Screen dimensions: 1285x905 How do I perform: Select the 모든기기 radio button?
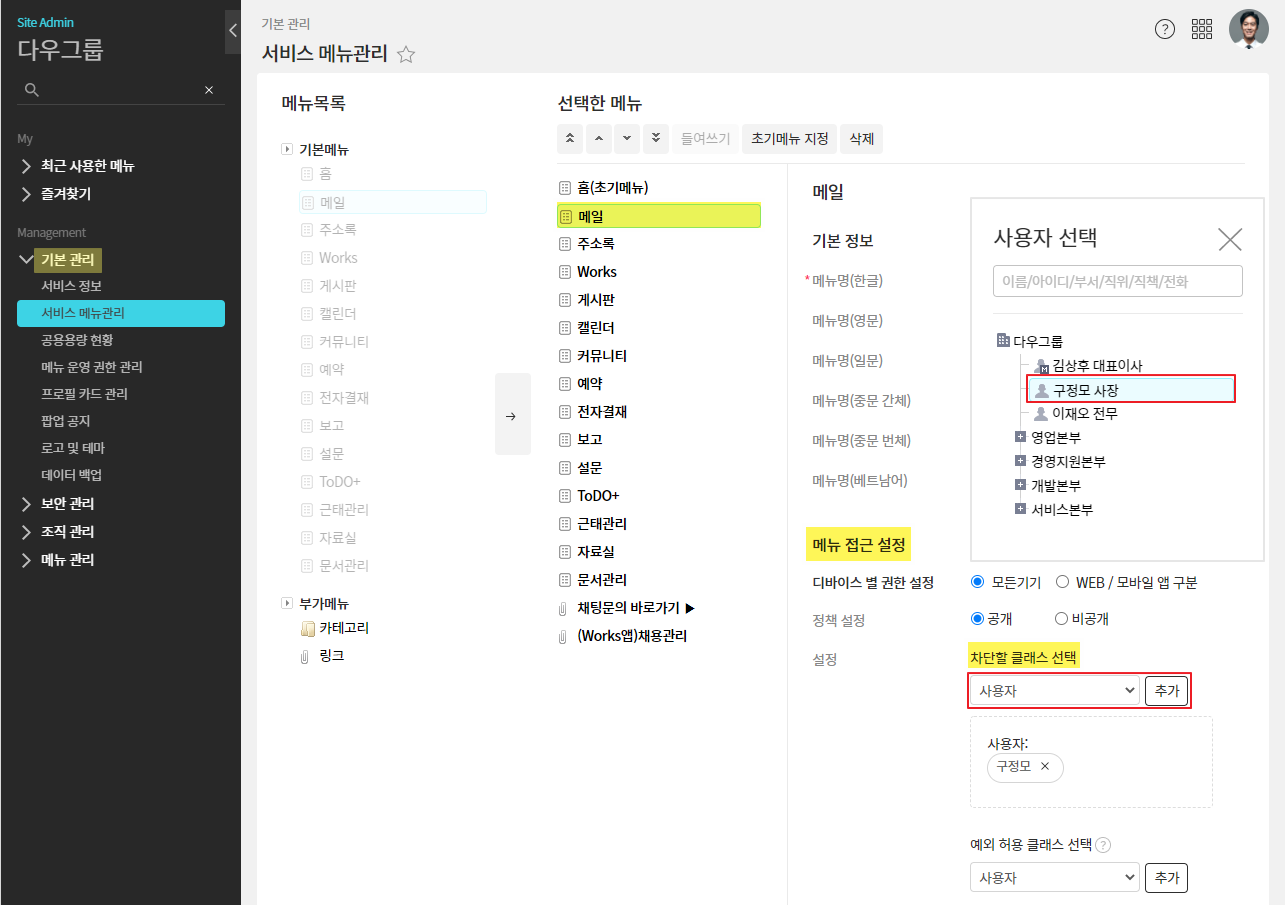978,582
